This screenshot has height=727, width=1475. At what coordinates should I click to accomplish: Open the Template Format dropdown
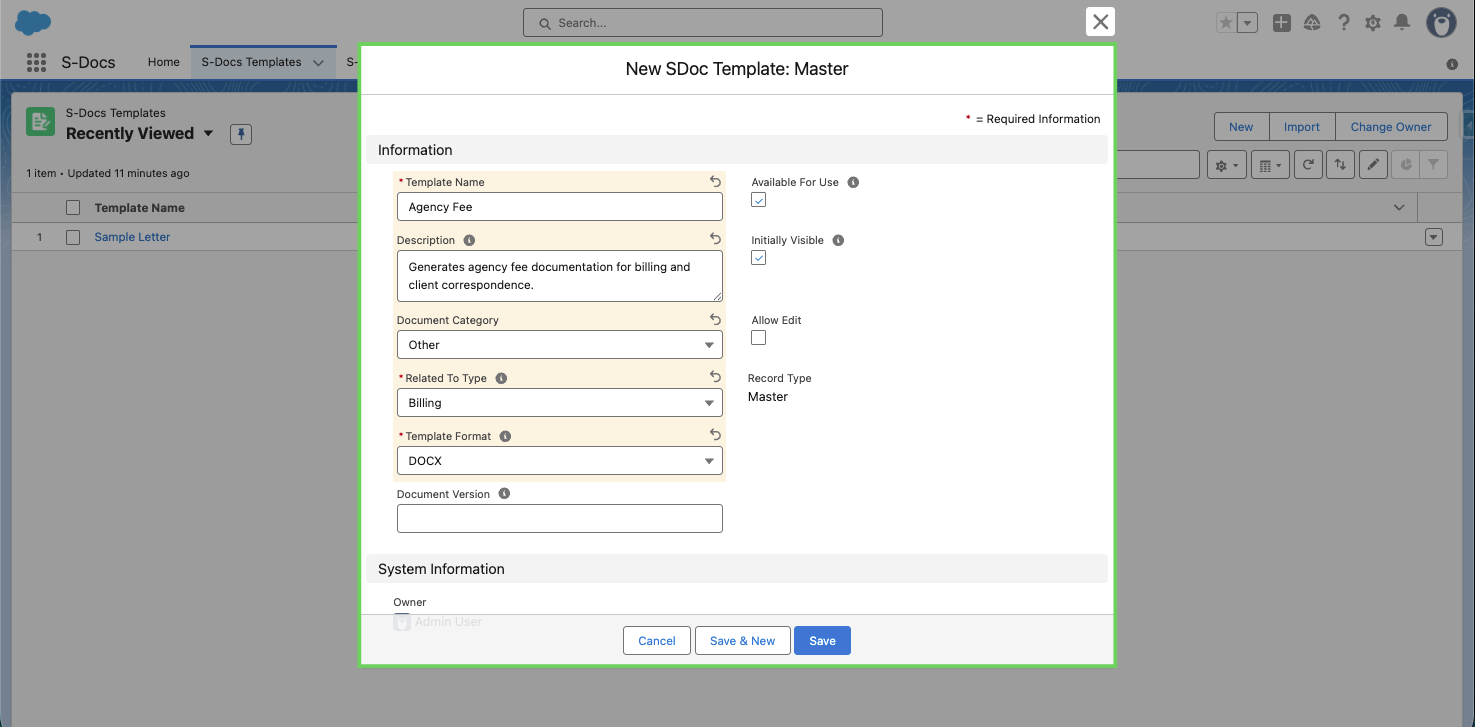[560, 461]
